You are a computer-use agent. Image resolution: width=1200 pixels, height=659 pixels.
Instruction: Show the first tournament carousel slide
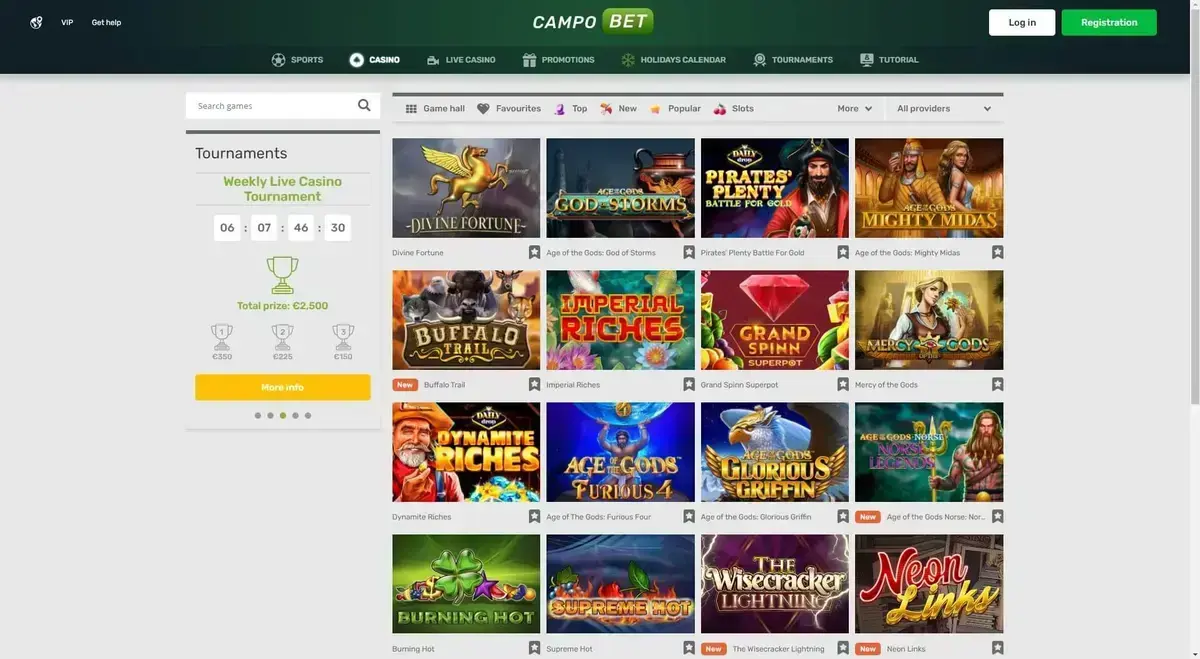point(258,415)
